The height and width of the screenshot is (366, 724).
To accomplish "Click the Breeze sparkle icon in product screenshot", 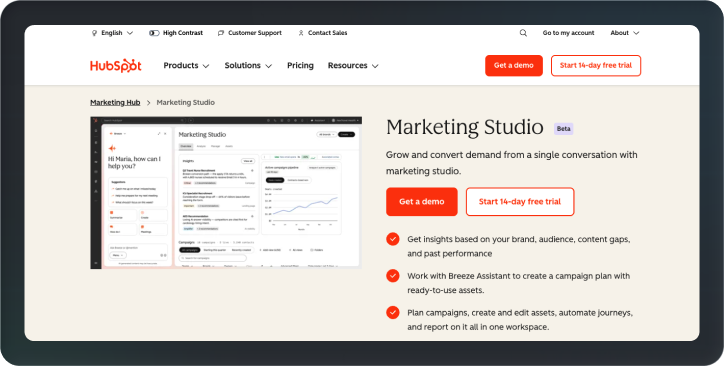I will click(x=112, y=148).
